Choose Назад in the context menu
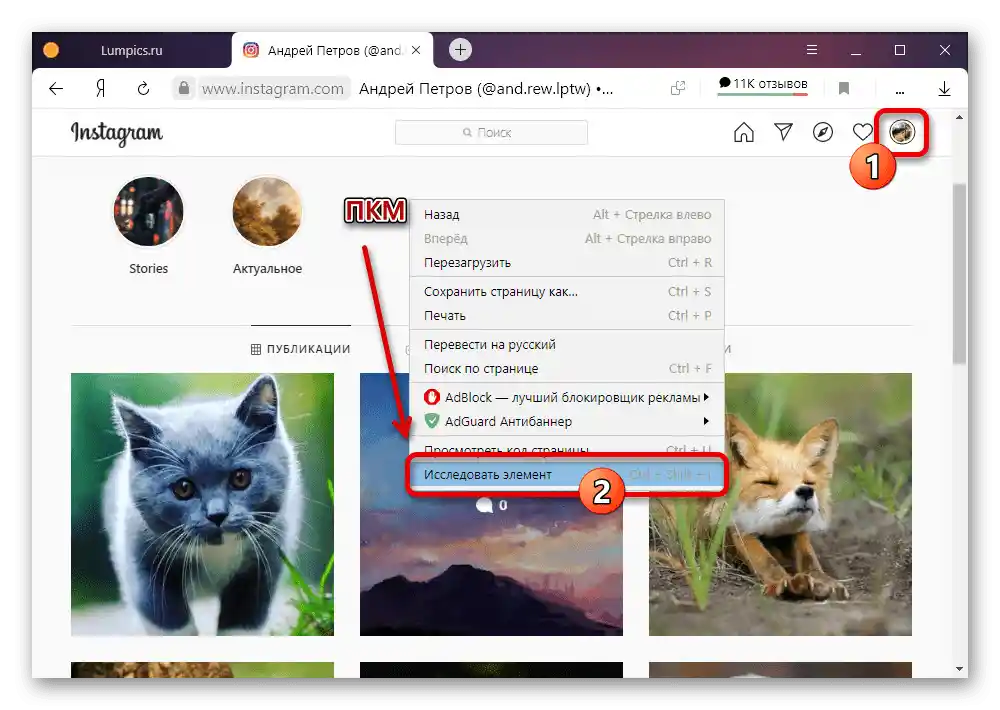This screenshot has width=1000, height=710. click(567, 215)
